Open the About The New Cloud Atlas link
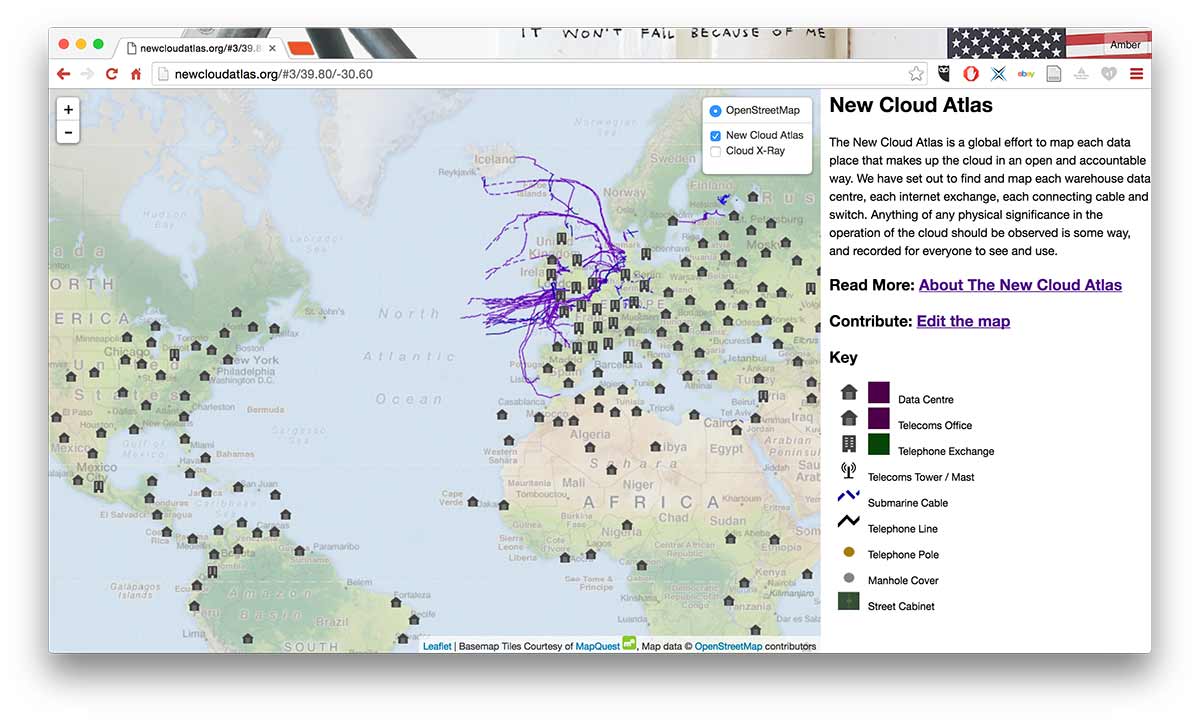Image resolution: width=1200 pixels, height=722 pixels. 1020,285
